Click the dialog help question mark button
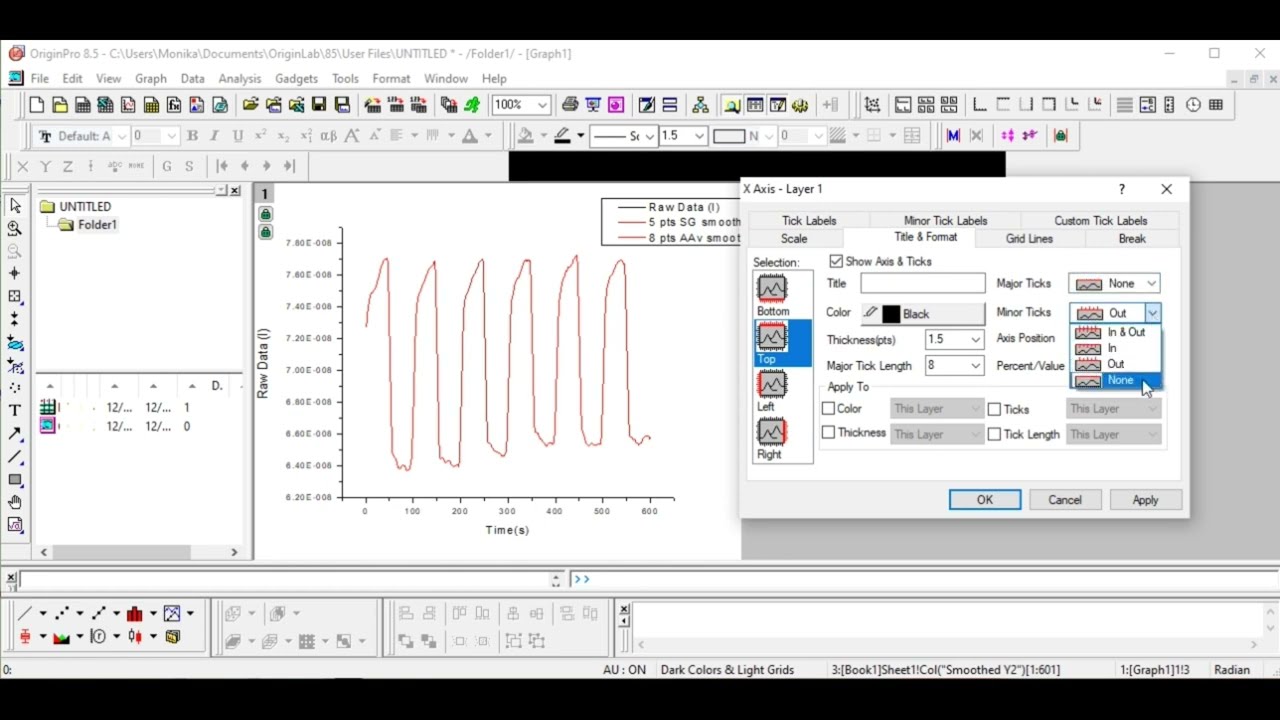 (x=1122, y=189)
